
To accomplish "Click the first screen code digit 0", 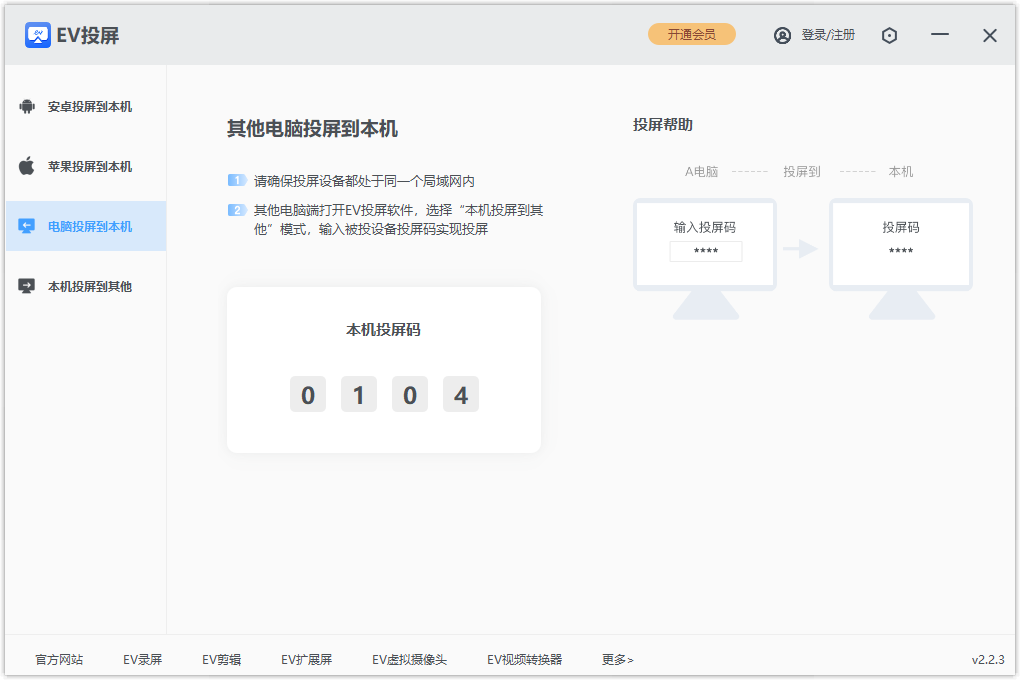I will click(x=308, y=394).
